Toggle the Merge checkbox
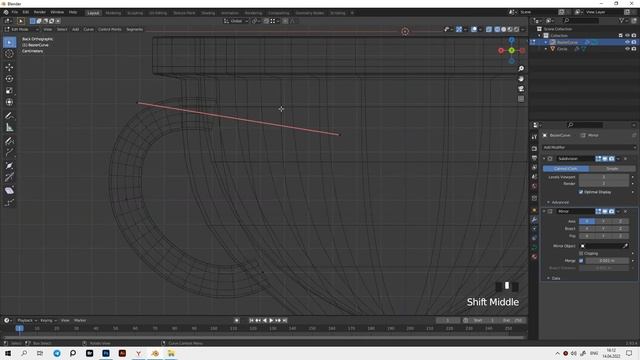 point(581,261)
